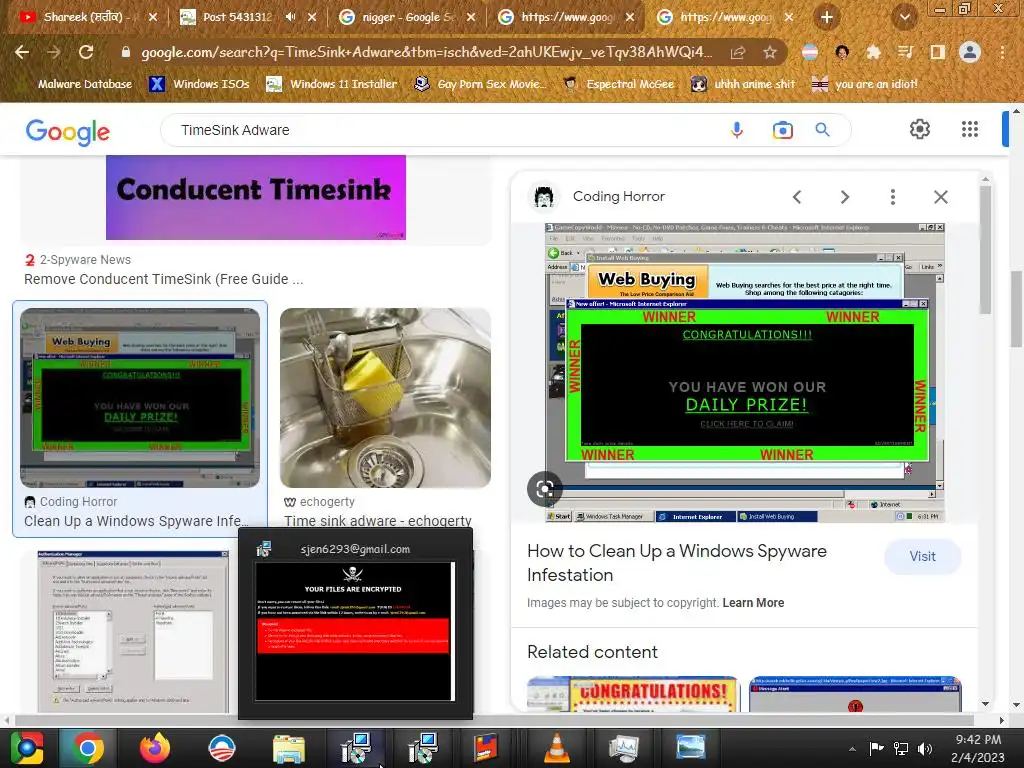Screen dimensions: 1024x768
Task: Open the volume control in tray
Action: [x=924, y=749]
